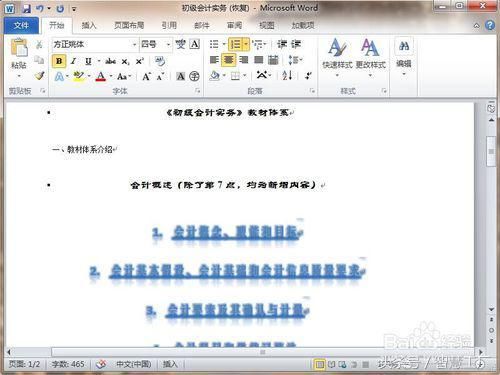The width and height of the screenshot is (500, 375).
Task: Click link 2. 会计基本假设 heading
Action: coord(227,271)
